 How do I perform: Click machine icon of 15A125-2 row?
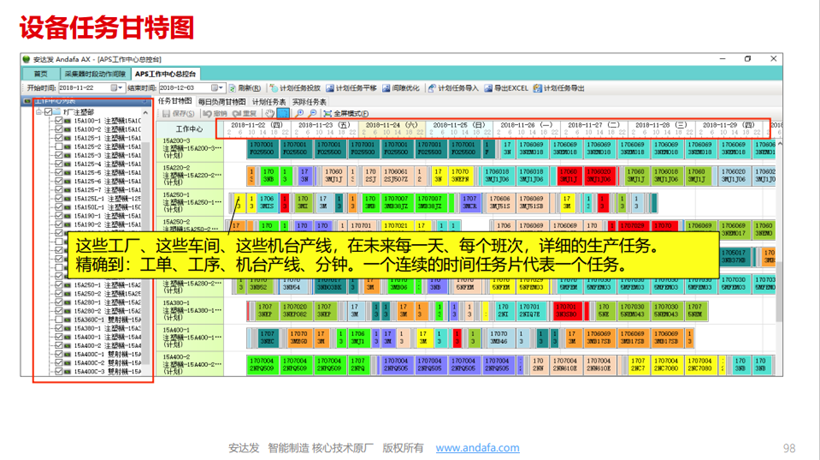tap(67, 147)
